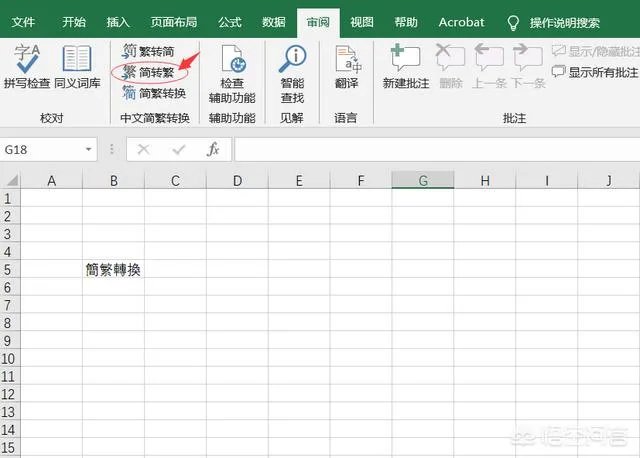Switch to the 帮助 tab
640x458 pixels.
(x=406, y=22)
